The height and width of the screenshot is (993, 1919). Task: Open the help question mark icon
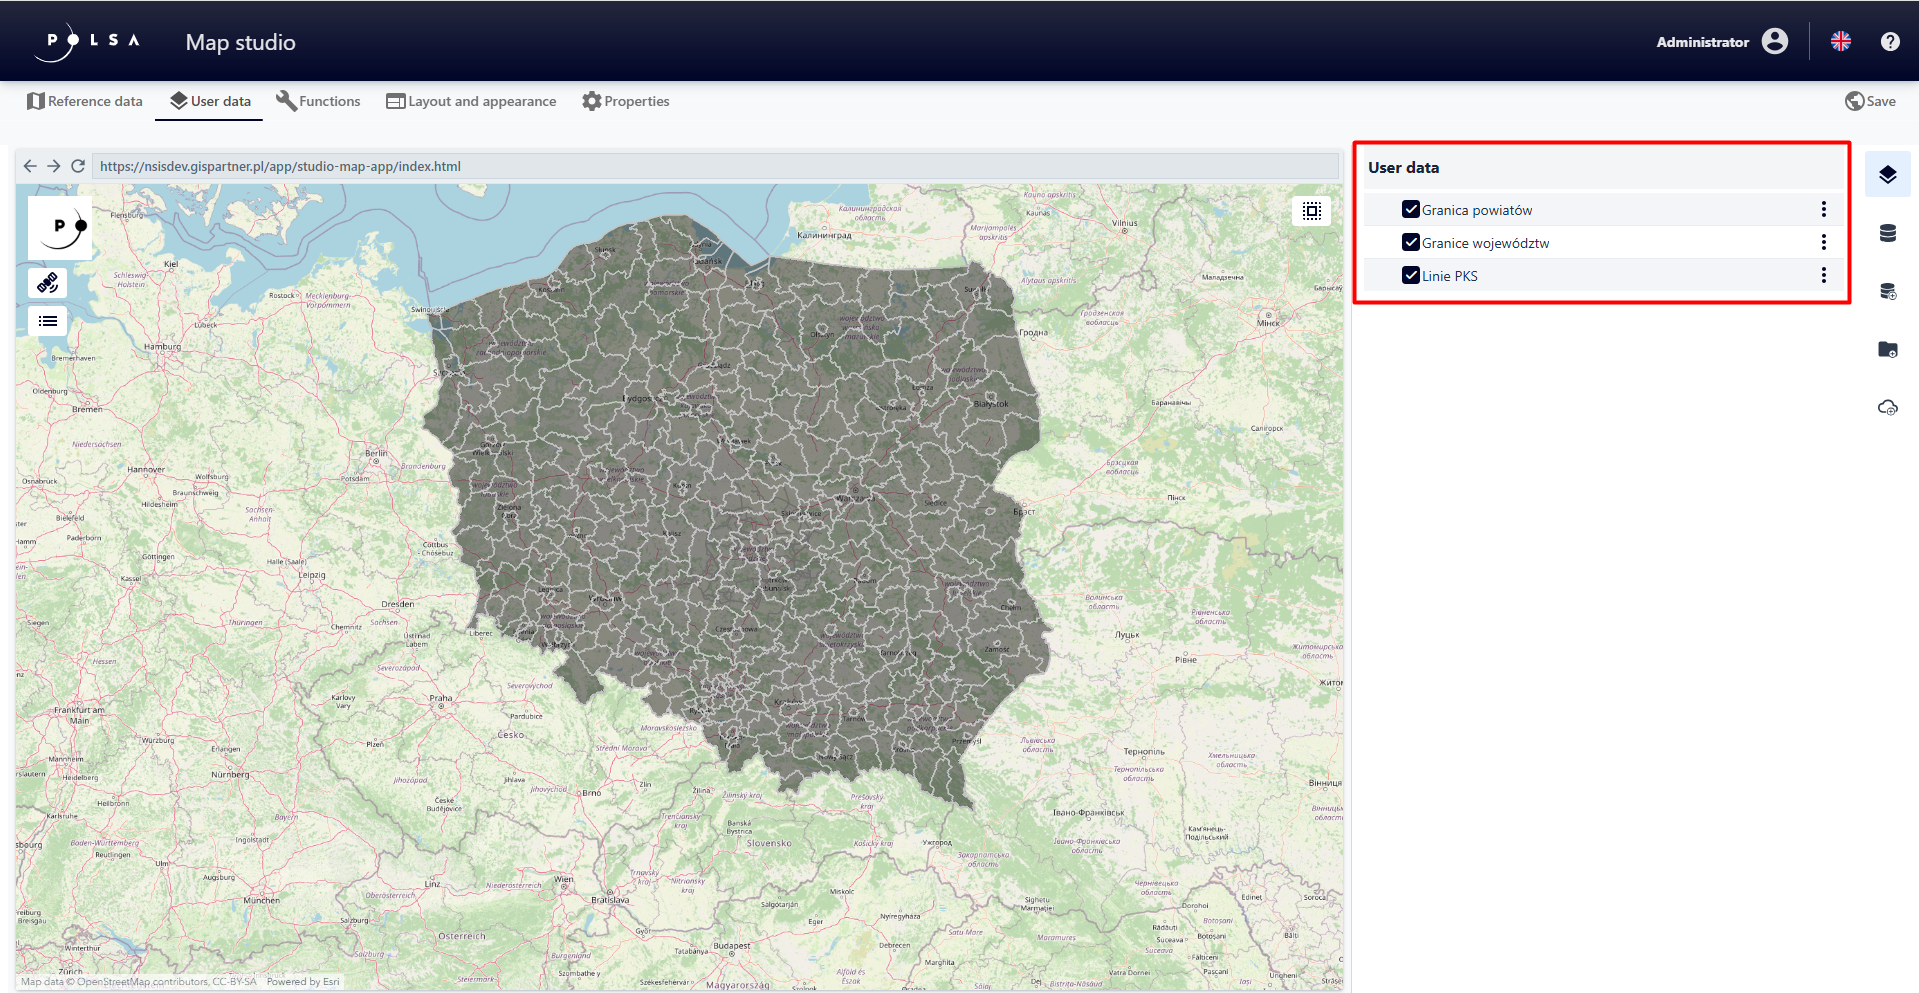[x=1889, y=41]
